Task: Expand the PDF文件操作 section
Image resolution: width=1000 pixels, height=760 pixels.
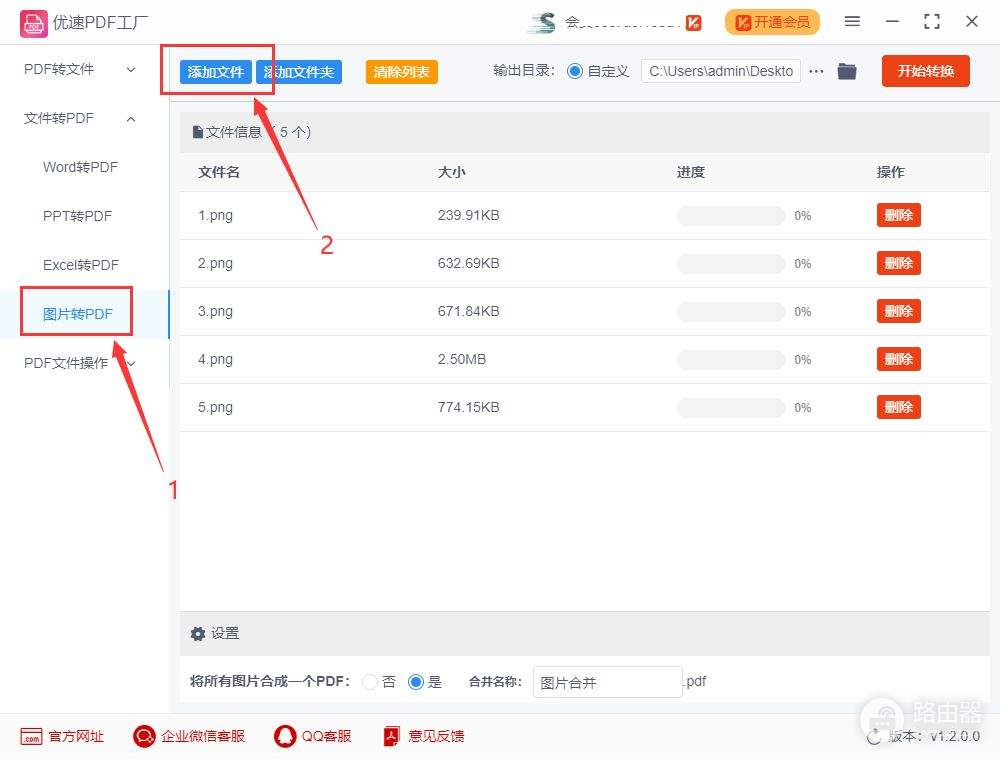Action: point(82,363)
